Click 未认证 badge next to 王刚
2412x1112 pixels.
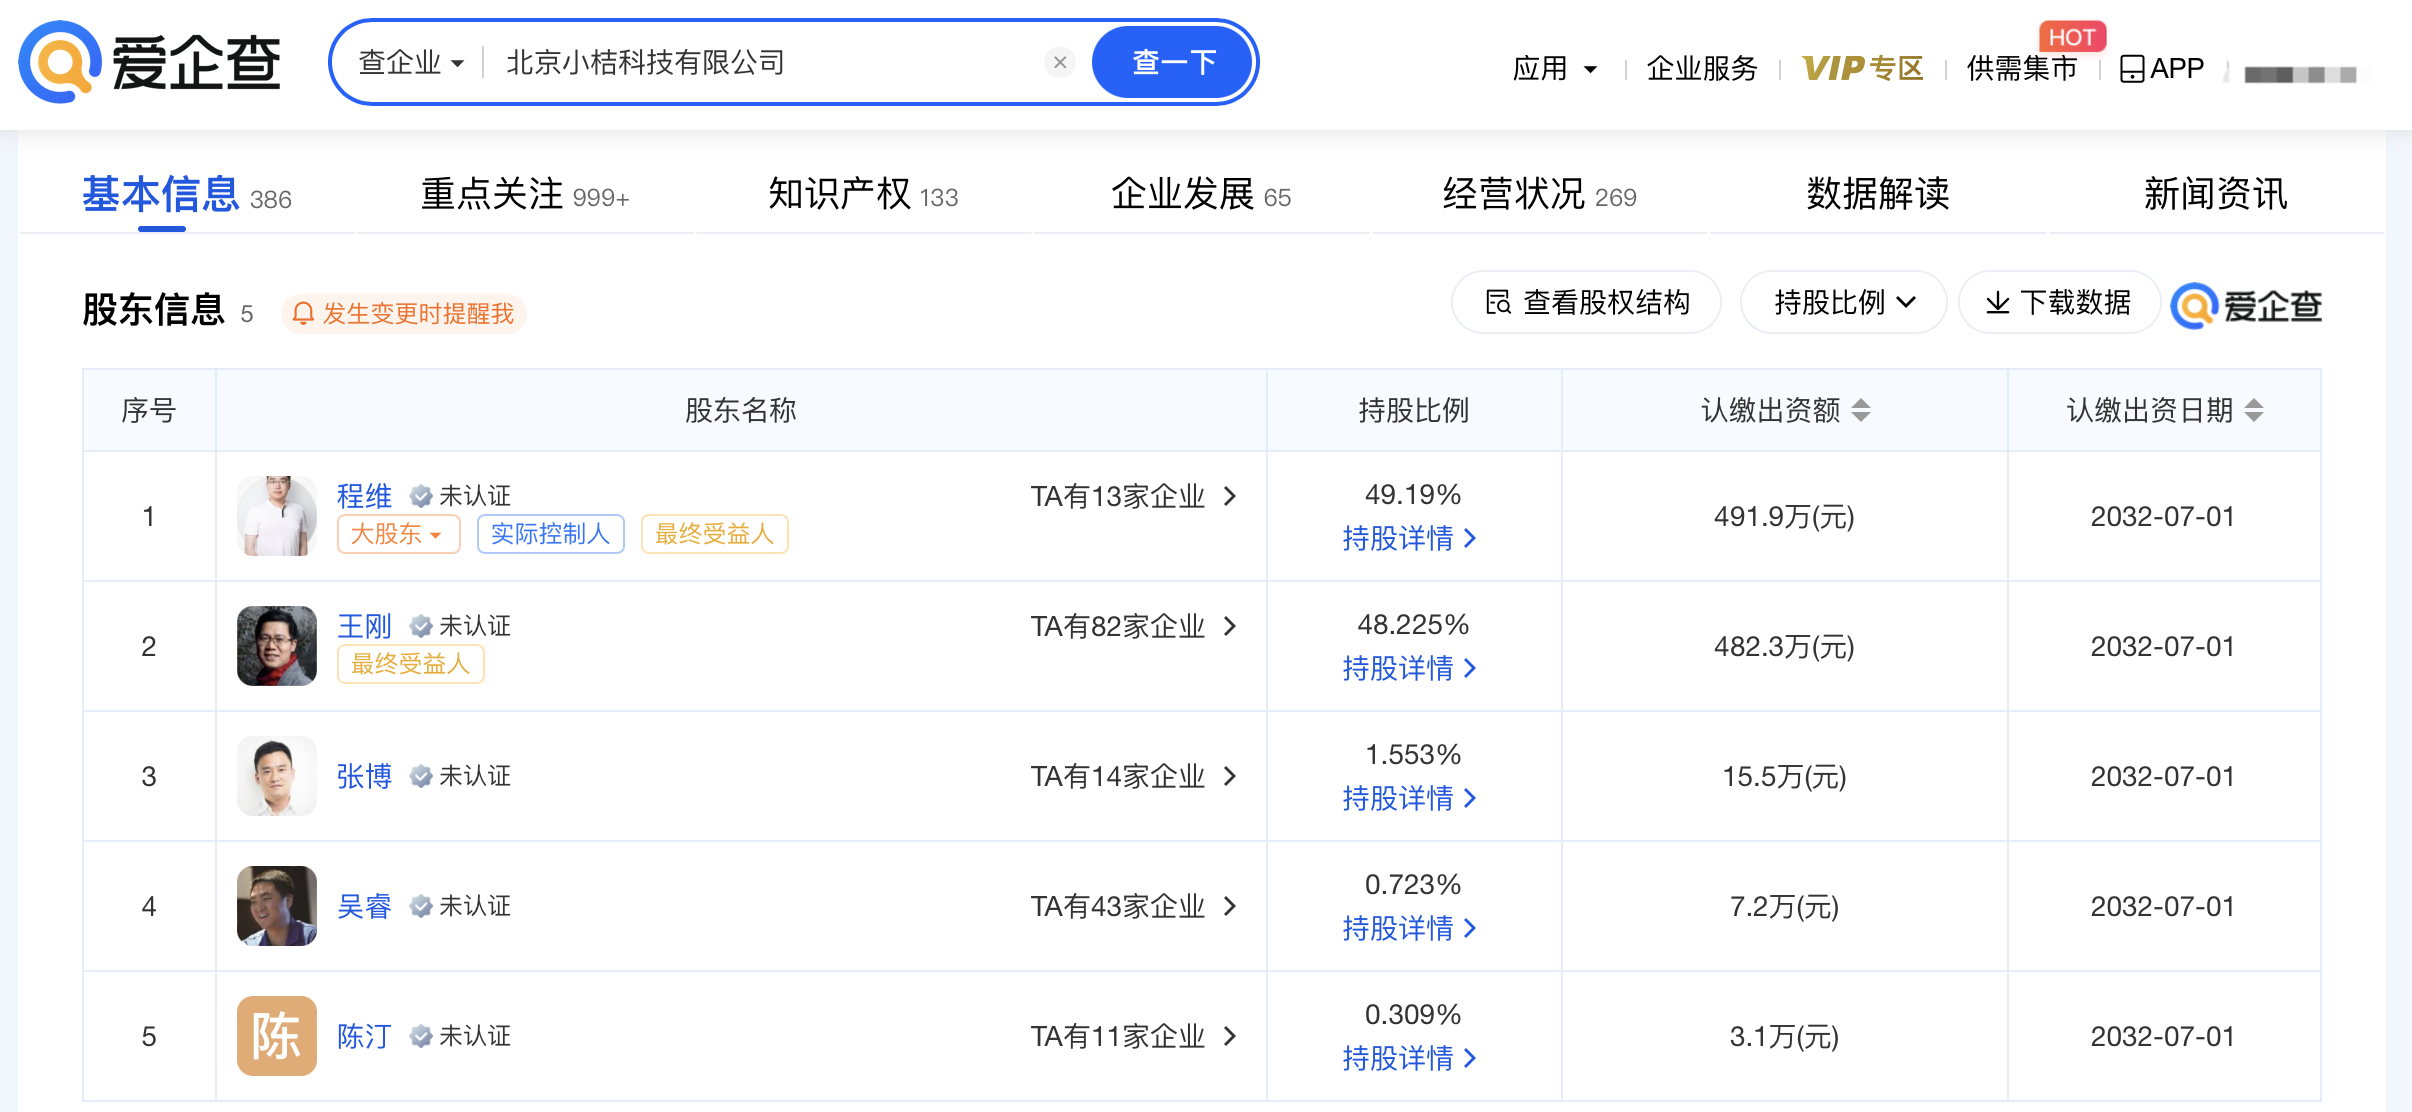[x=461, y=626]
